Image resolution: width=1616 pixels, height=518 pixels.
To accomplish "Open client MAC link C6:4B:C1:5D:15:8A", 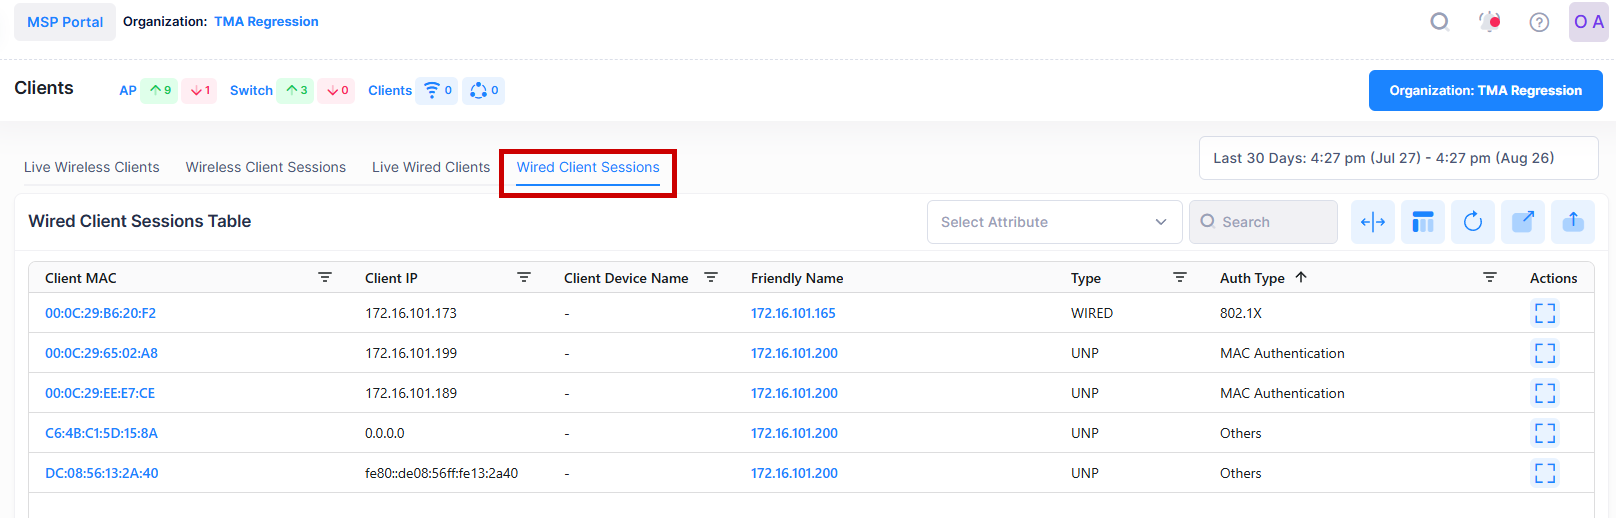I will pyautogui.click(x=101, y=433).
